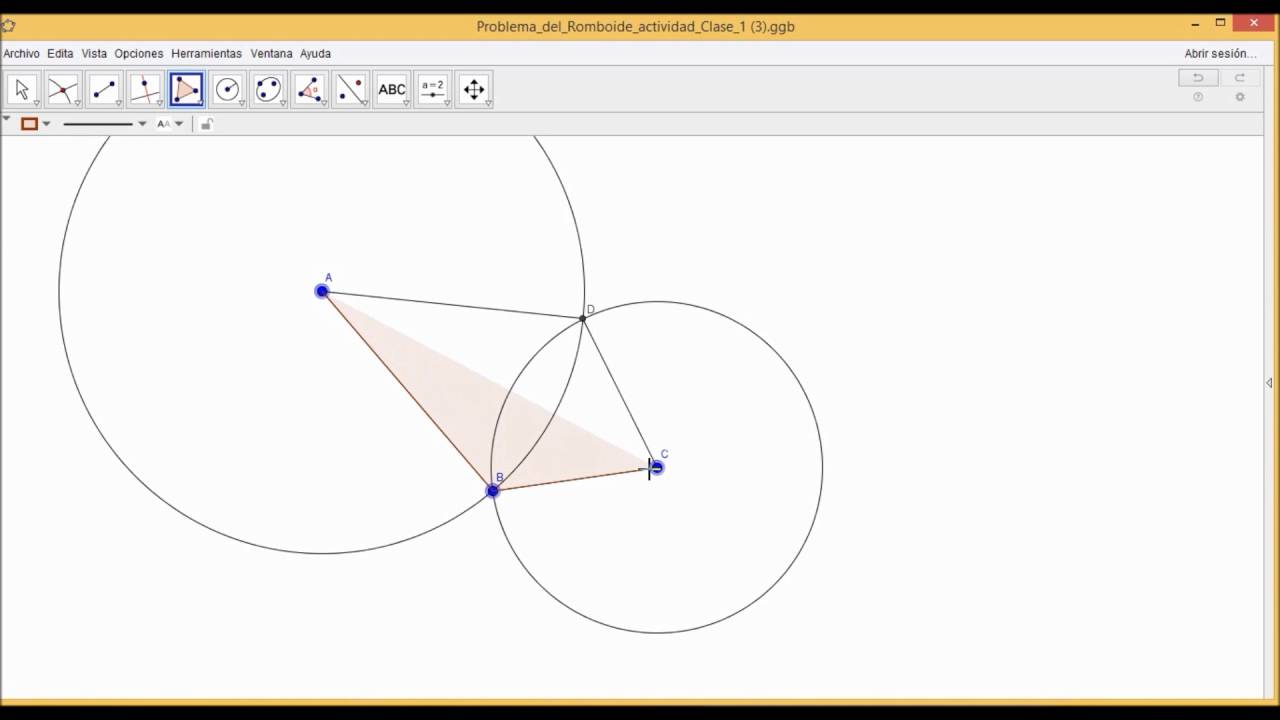Open the Archivo menu
The image size is (1280, 720).
coord(21,54)
